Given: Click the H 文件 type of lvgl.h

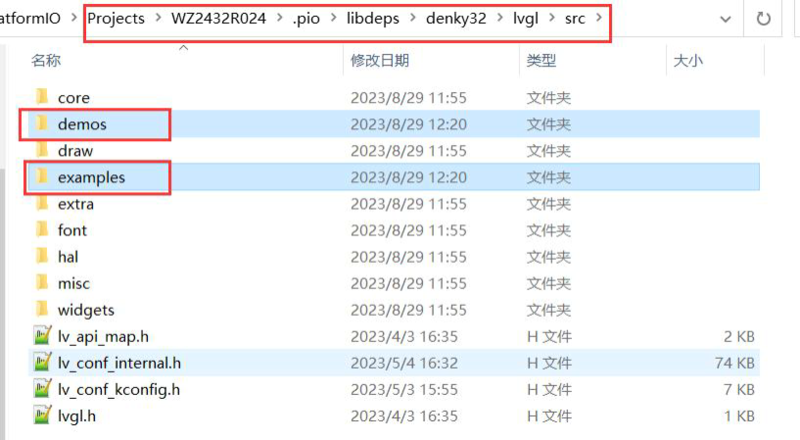Looking at the screenshot, I should pos(549,416).
